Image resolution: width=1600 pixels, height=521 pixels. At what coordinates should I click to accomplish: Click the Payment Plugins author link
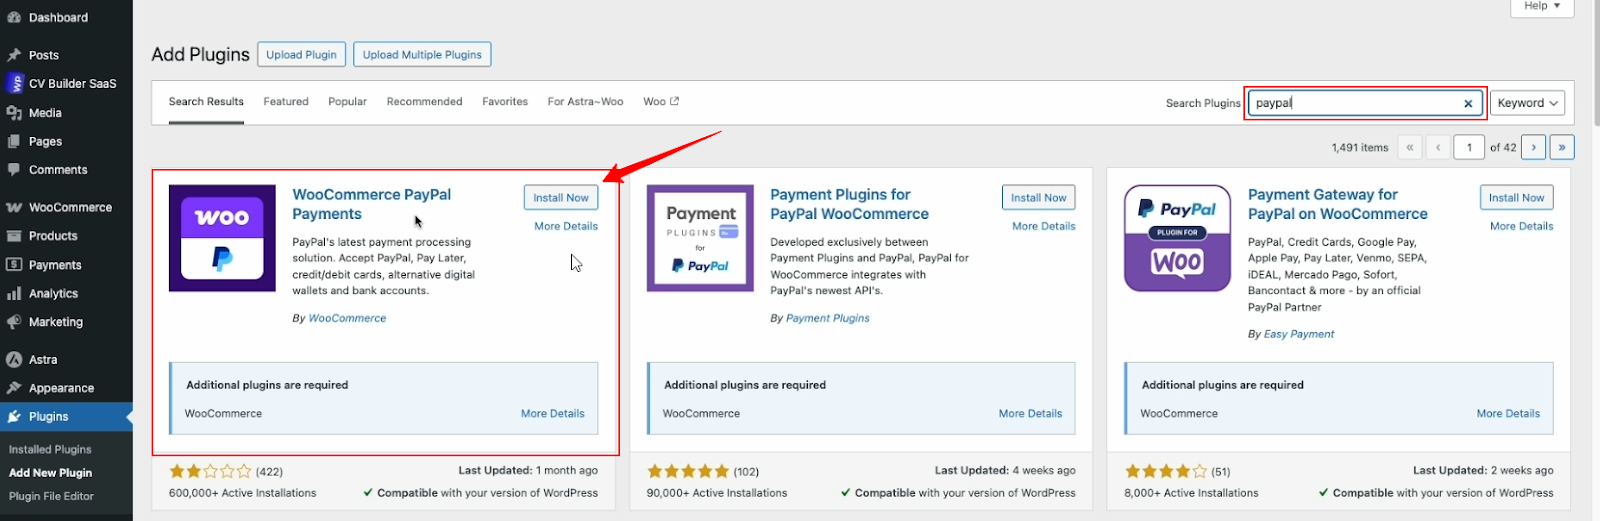828,318
